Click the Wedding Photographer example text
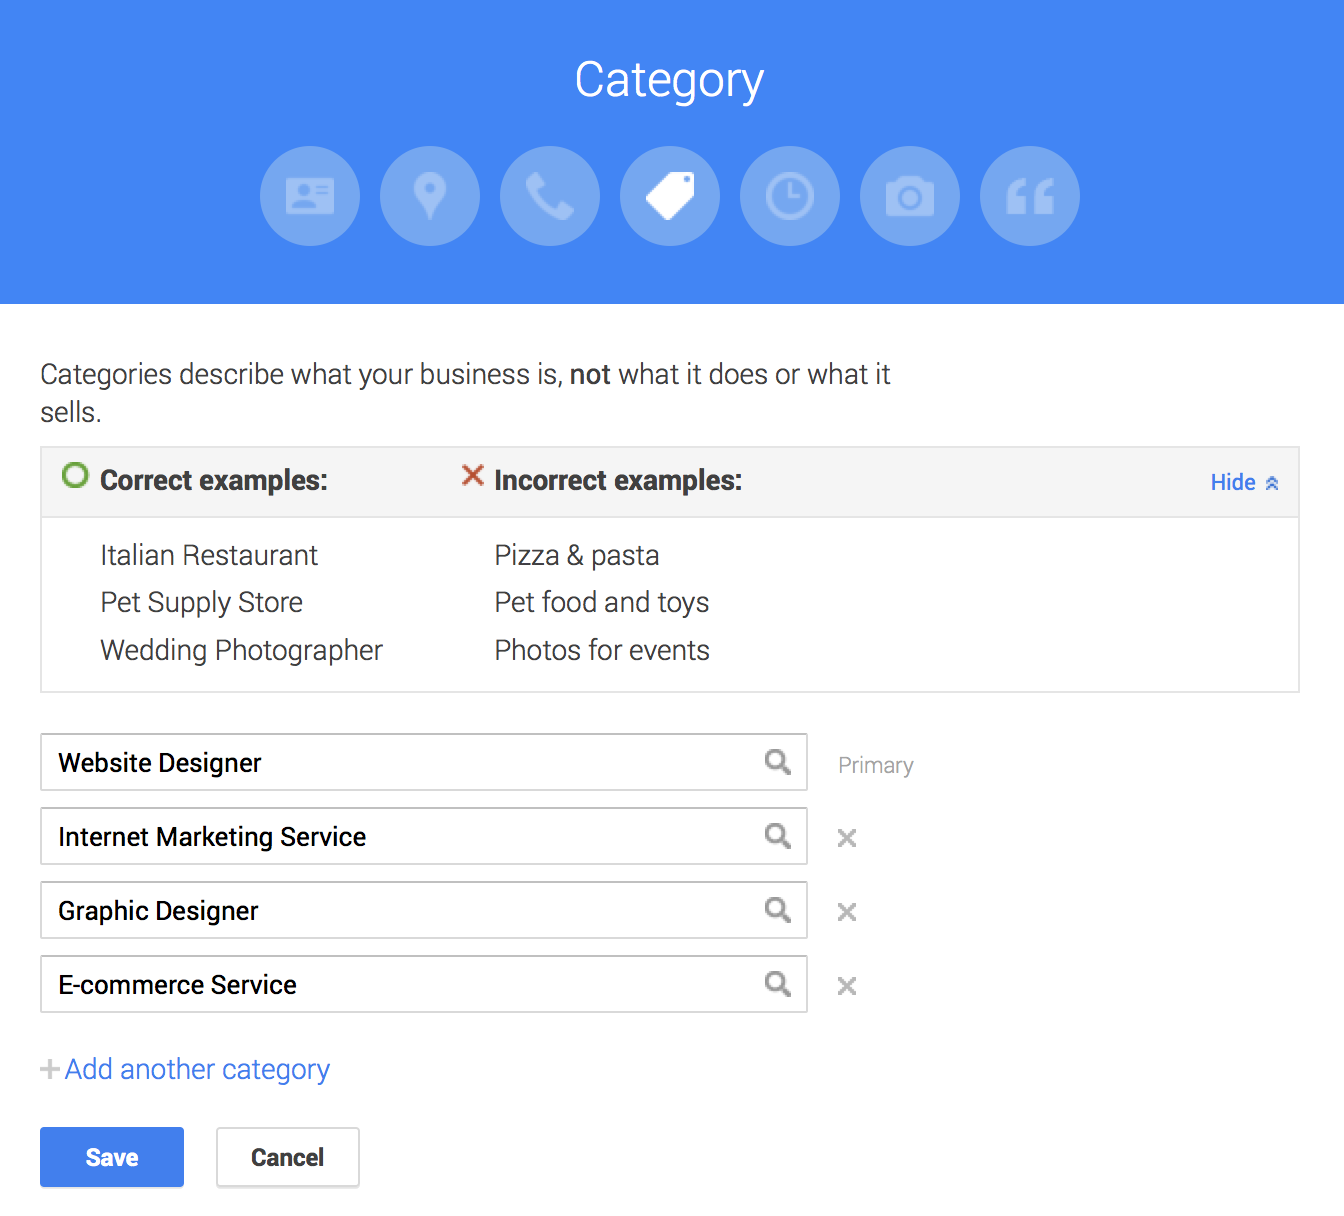 241,651
